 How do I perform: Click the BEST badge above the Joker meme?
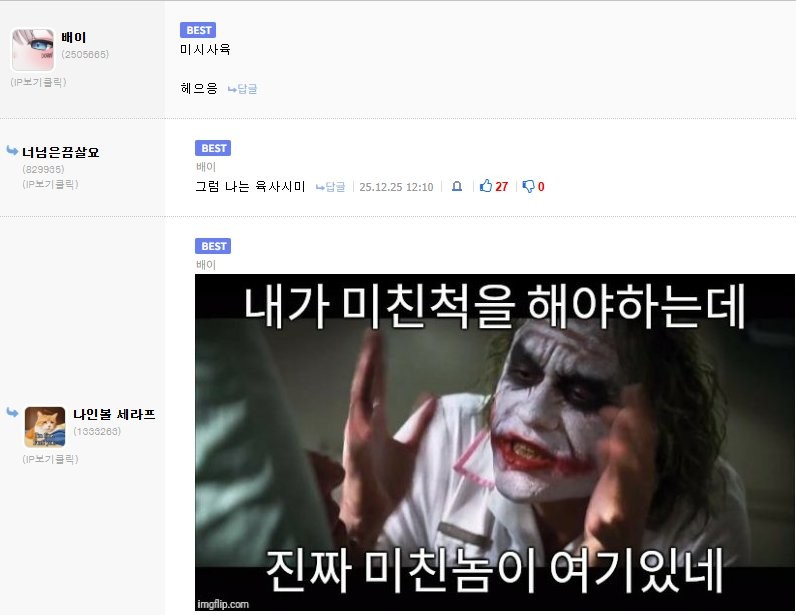click(212, 246)
